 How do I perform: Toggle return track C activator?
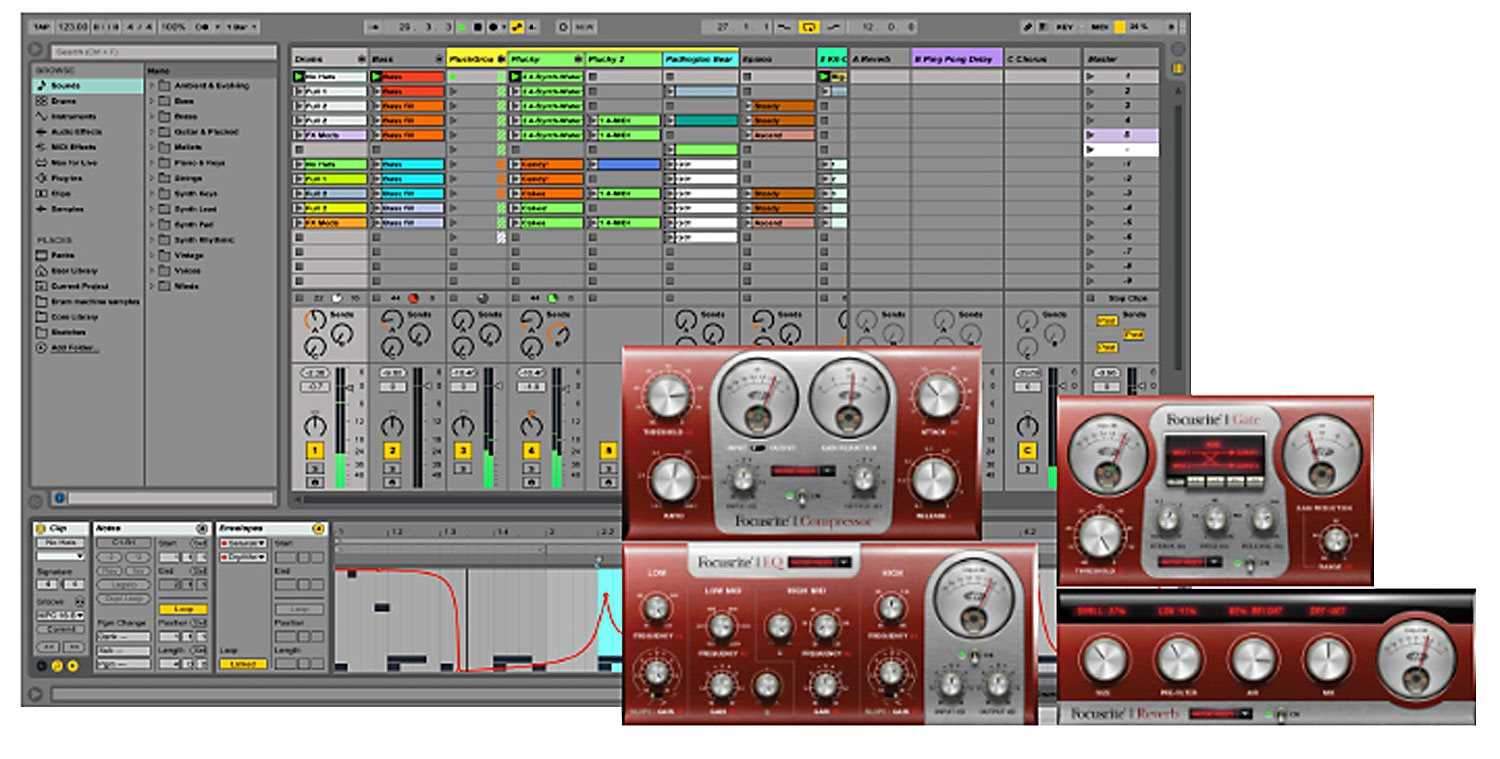tap(1026, 451)
